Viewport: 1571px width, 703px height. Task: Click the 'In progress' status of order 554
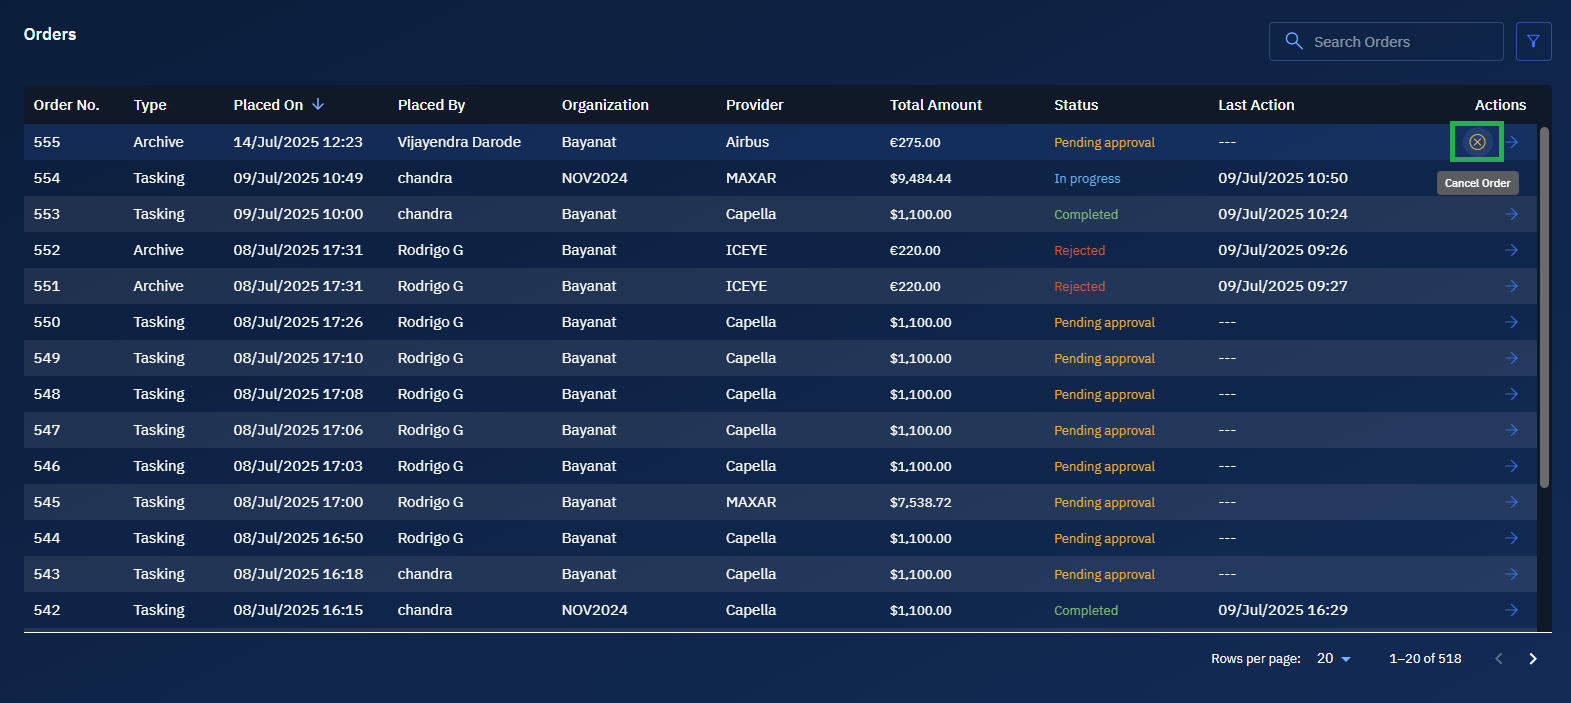click(1087, 178)
